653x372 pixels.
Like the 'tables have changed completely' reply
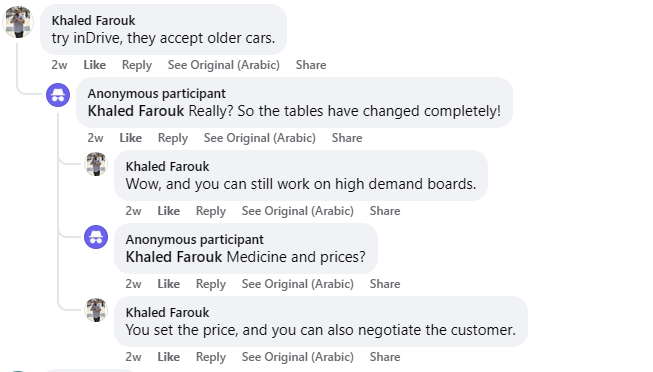pos(131,138)
